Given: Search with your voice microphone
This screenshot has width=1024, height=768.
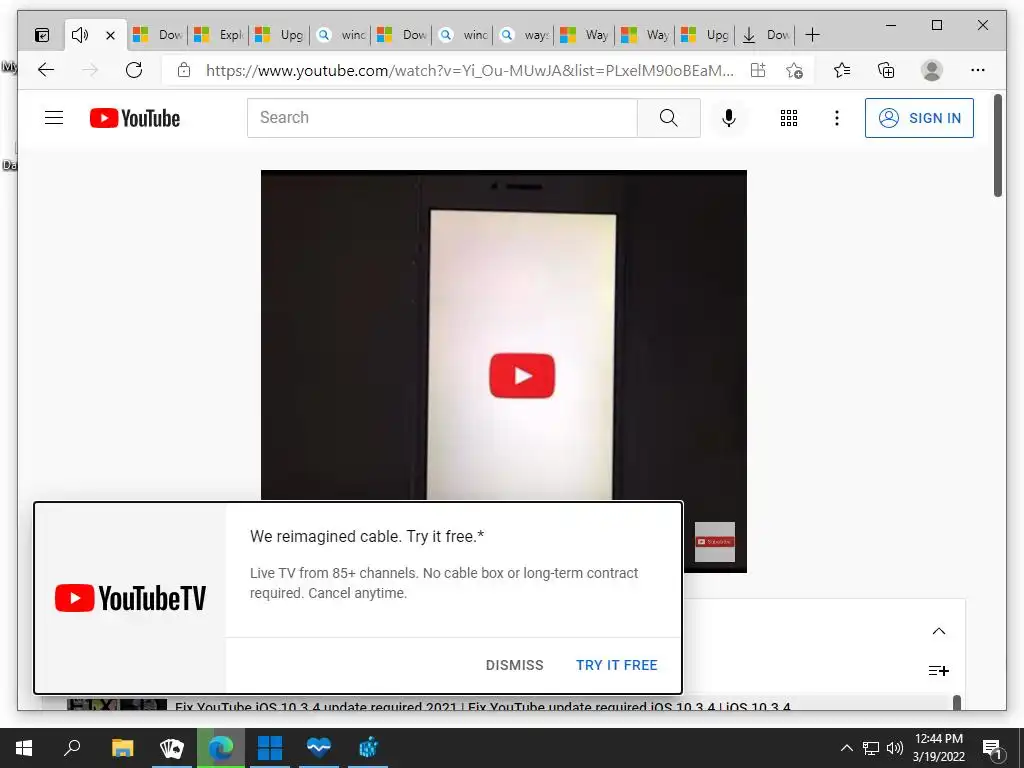Looking at the screenshot, I should pyautogui.click(x=729, y=118).
